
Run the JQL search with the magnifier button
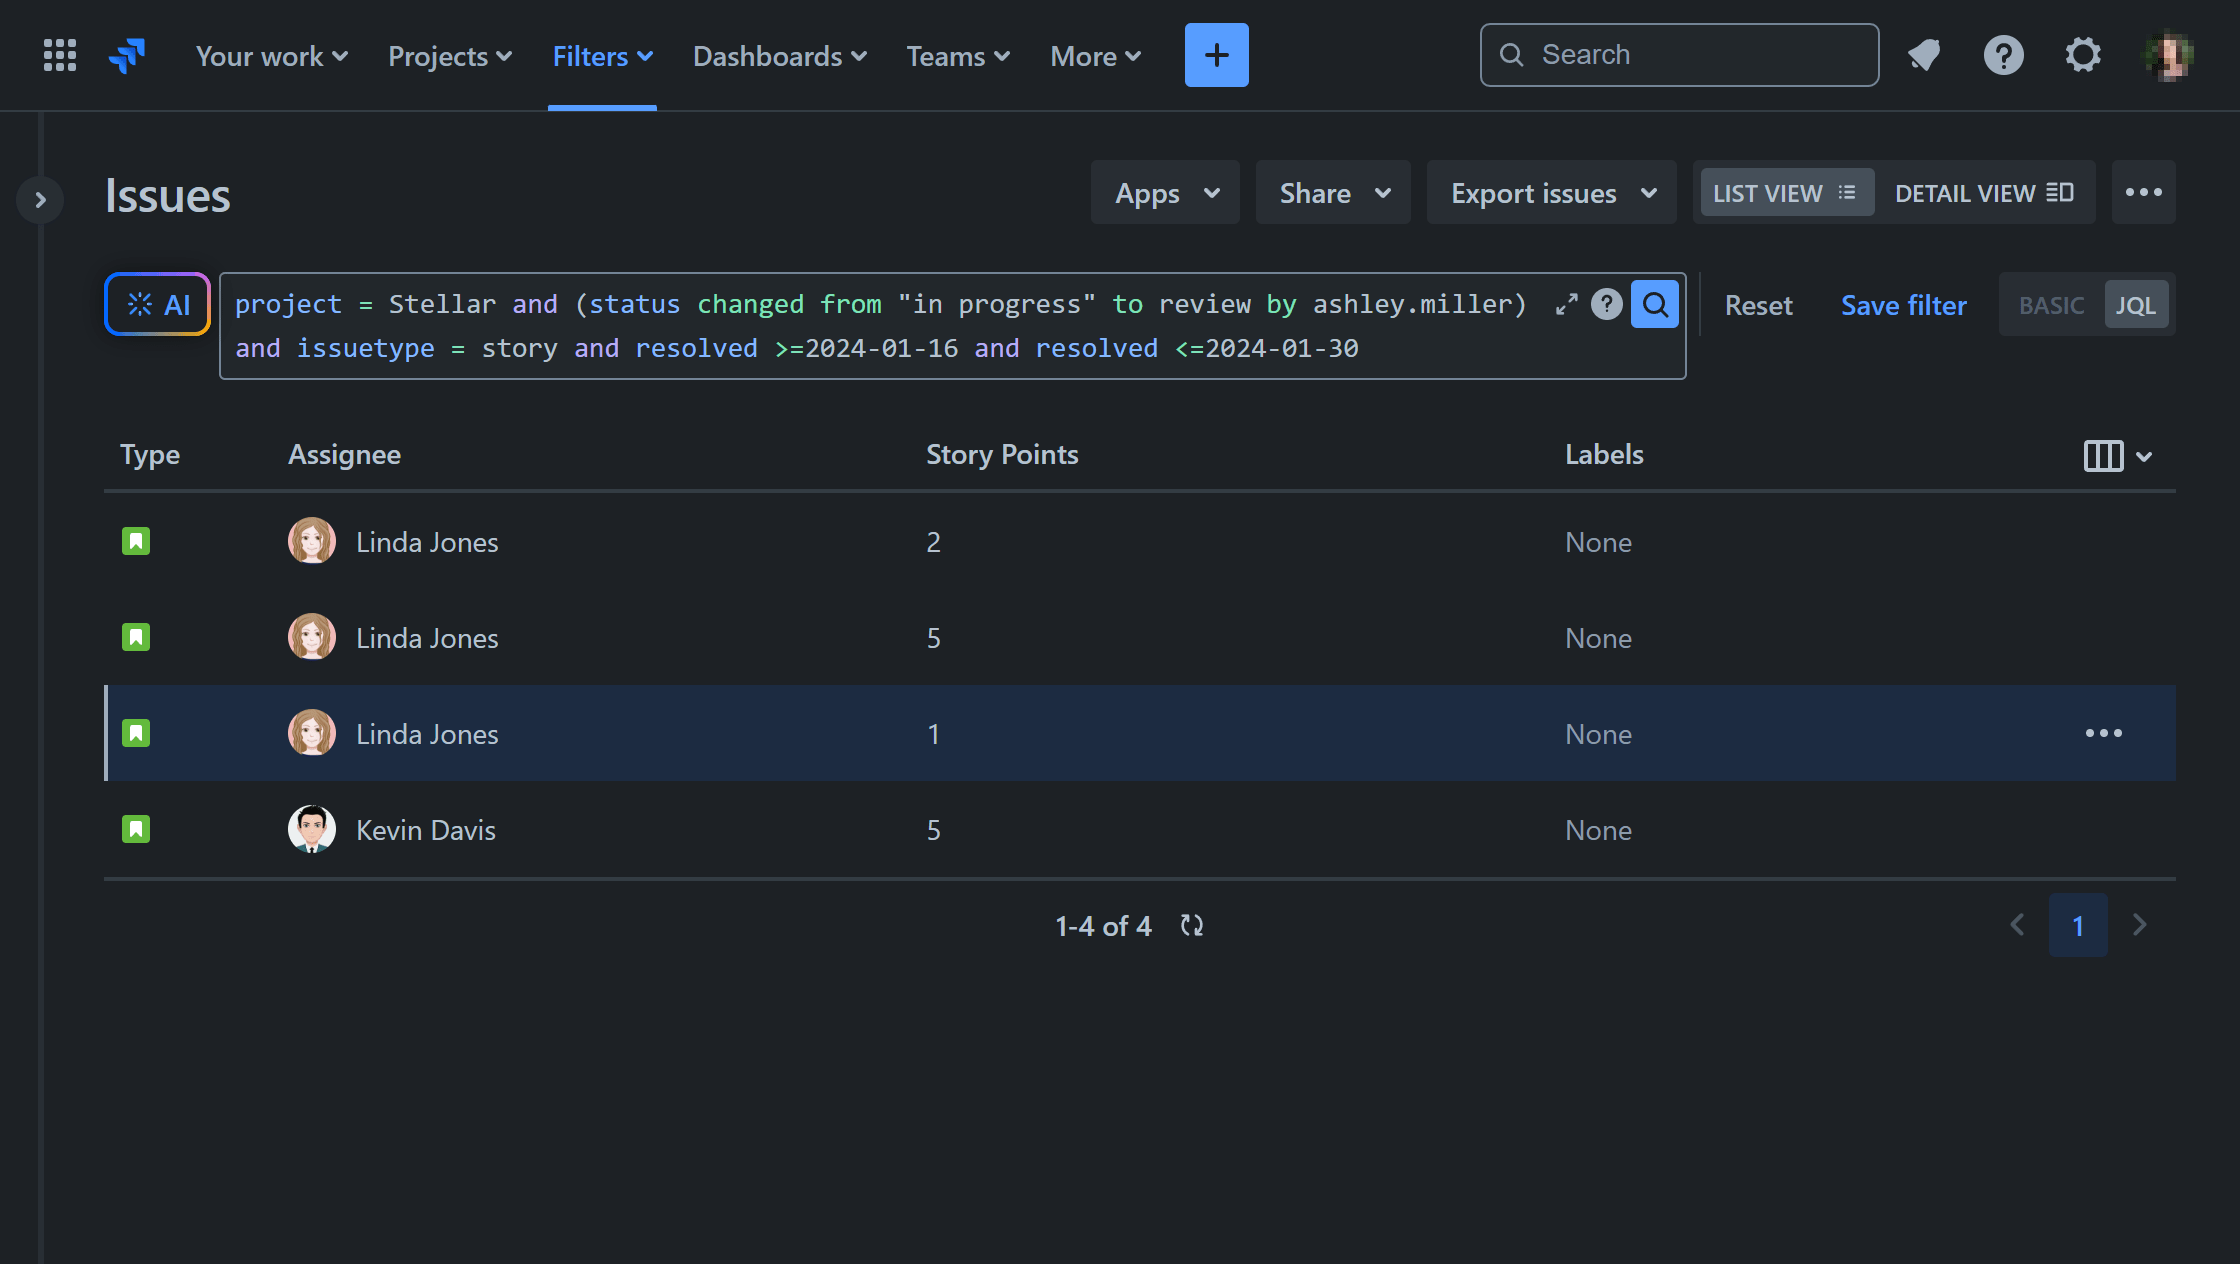coord(1655,304)
